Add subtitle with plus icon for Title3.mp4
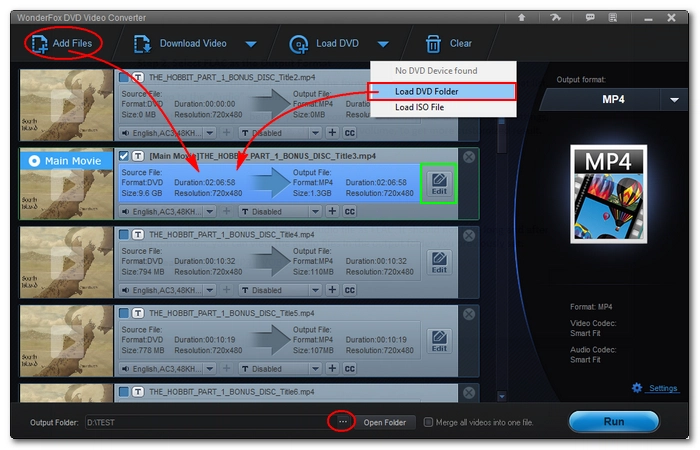 [332, 211]
